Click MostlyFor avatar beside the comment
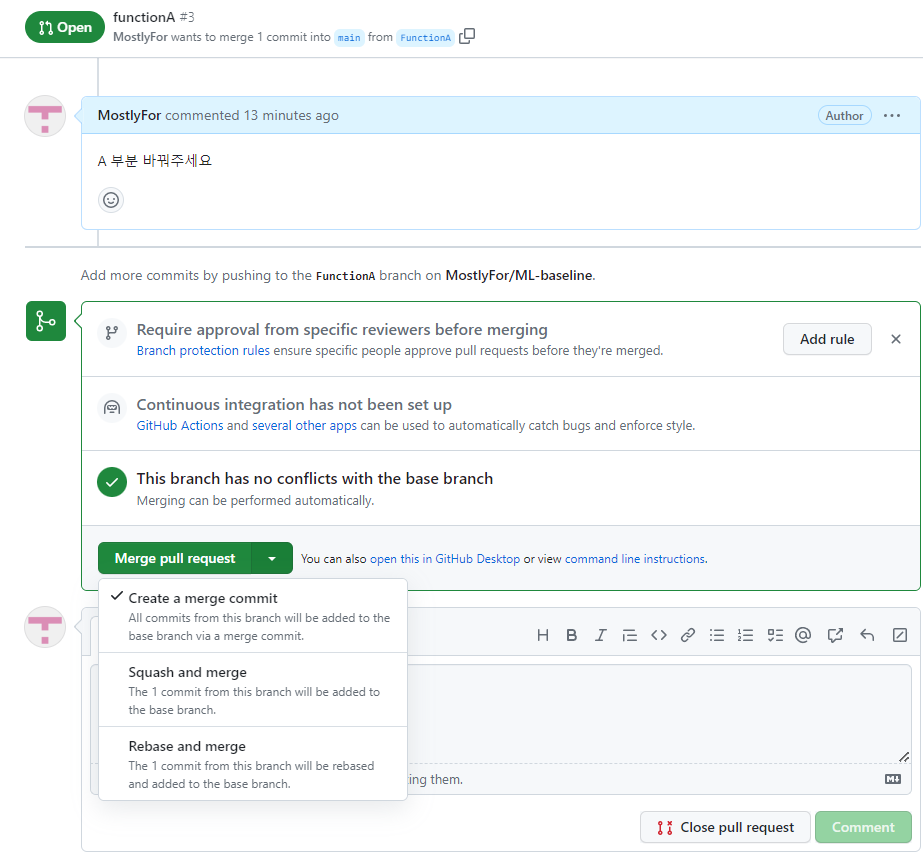Viewport: 923px width, 855px height. [x=45, y=116]
